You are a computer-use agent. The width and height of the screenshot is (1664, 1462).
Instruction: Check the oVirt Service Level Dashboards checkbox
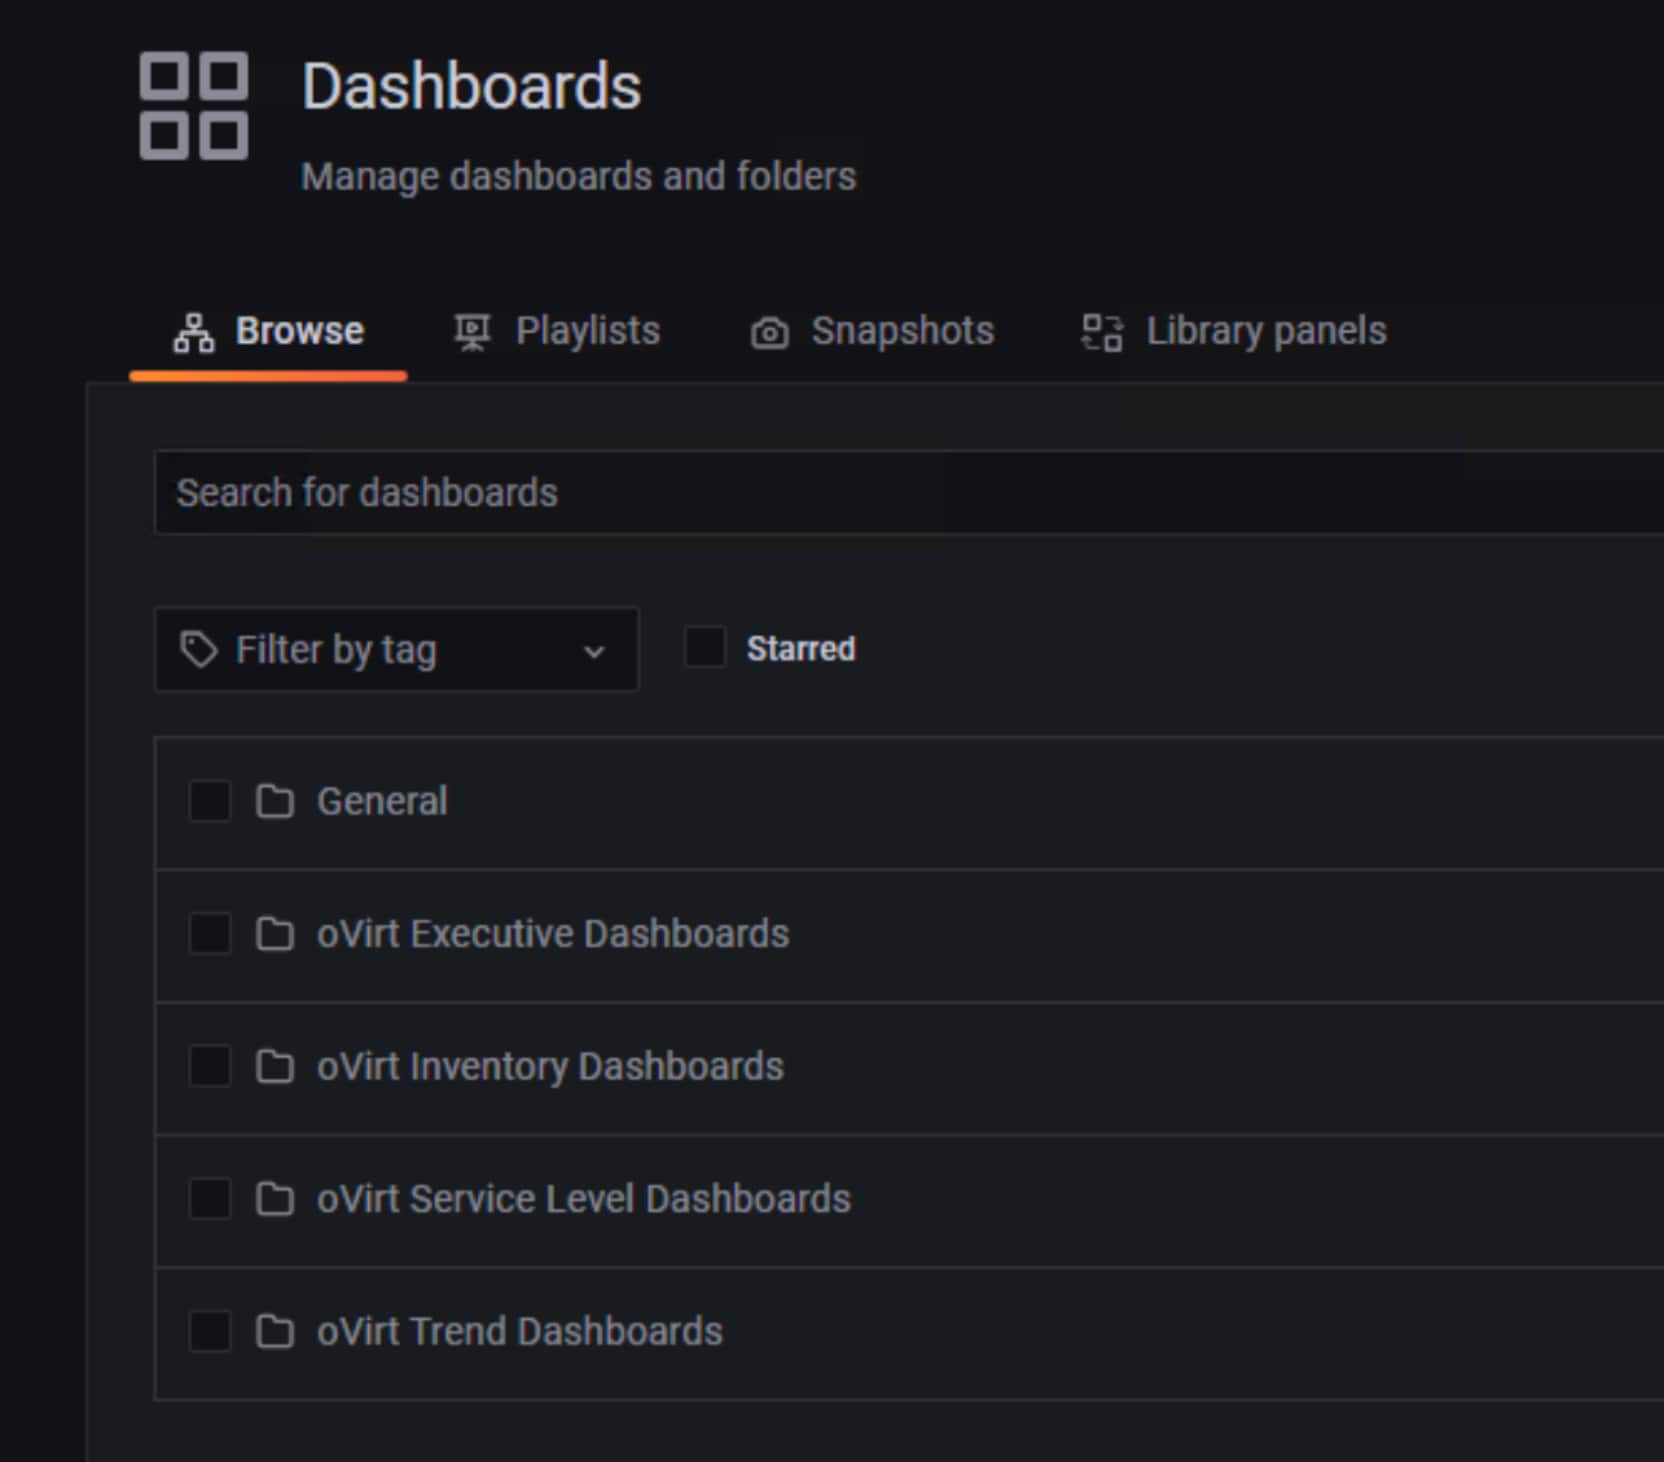tap(210, 1199)
